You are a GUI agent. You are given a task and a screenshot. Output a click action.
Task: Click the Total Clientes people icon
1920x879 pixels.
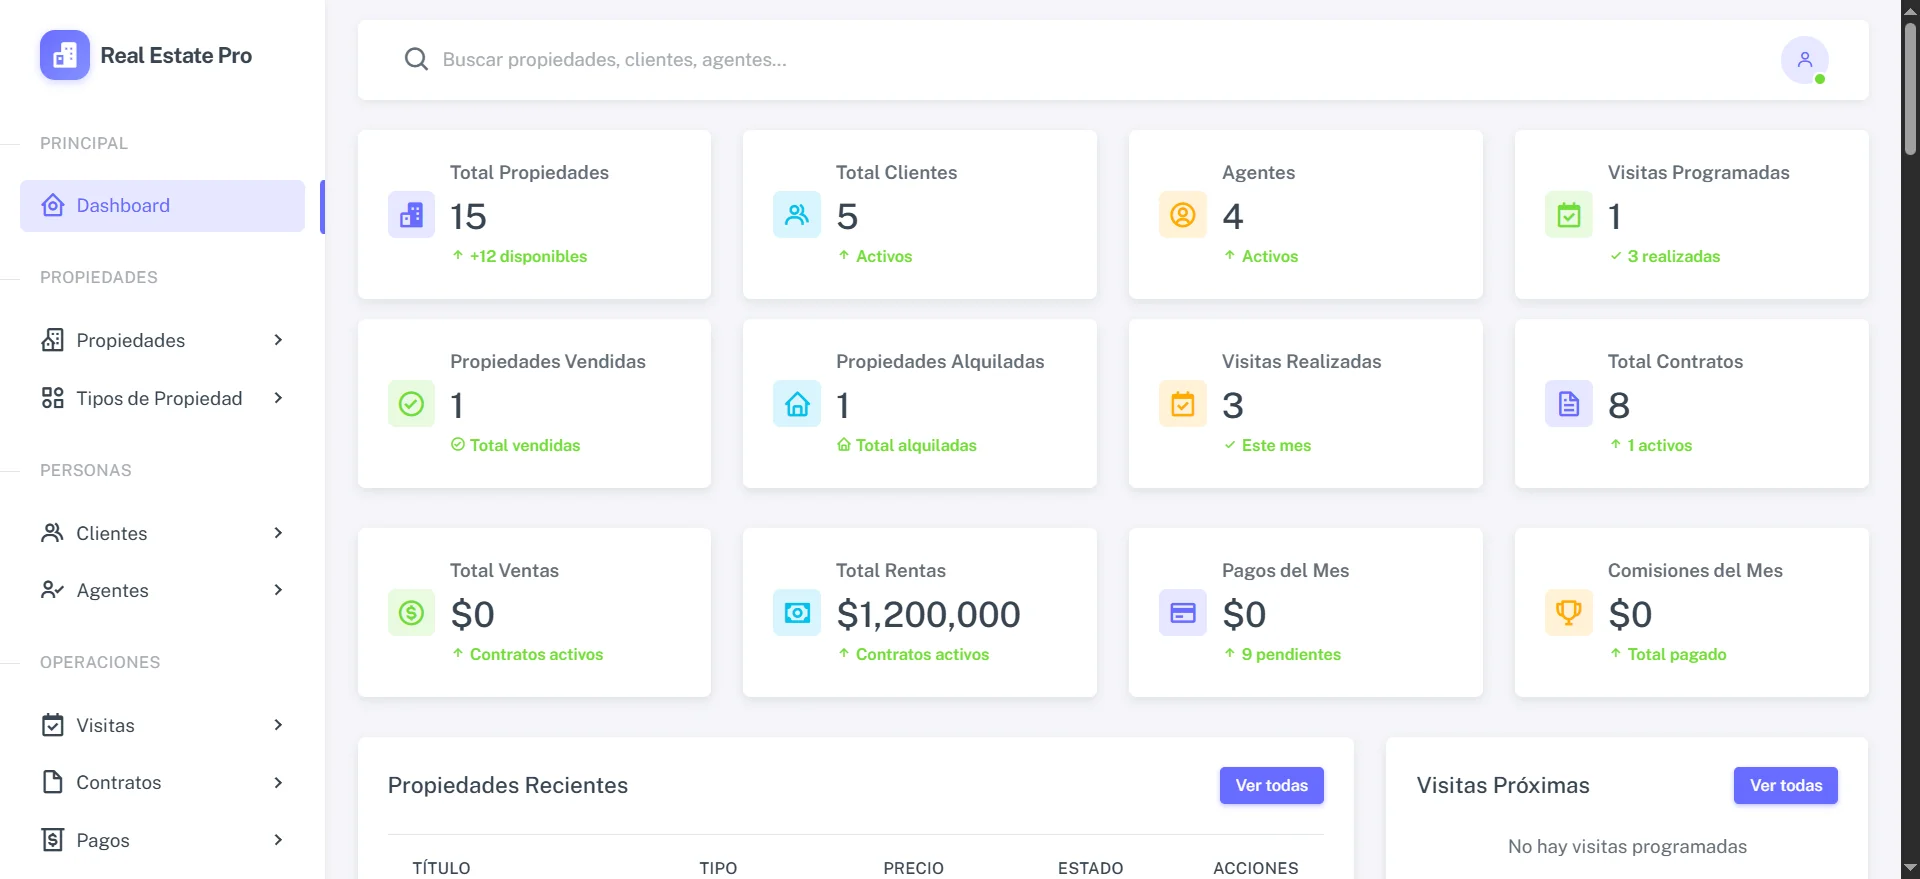(797, 214)
